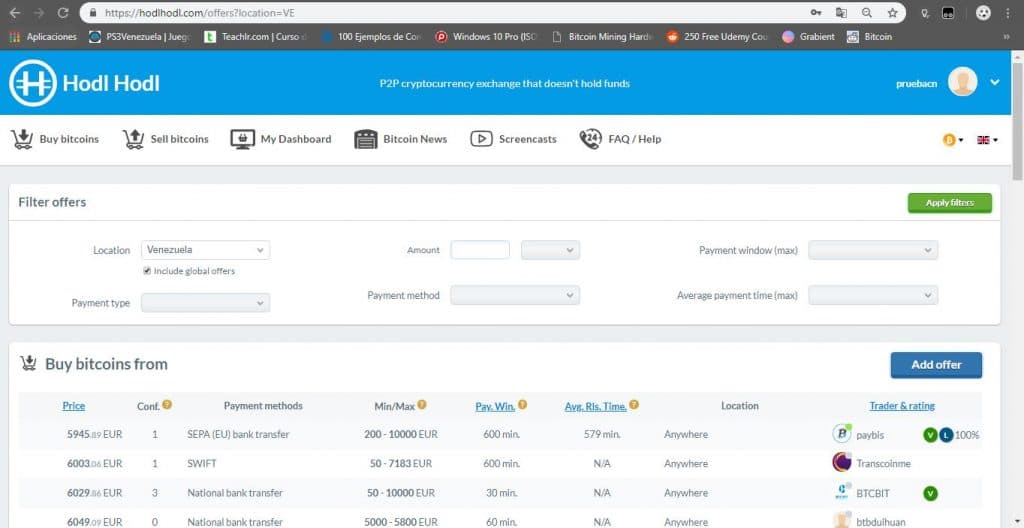This screenshot has width=1024, height=528.
Task: Open Screencasts menu item
Action: point(514,139)
